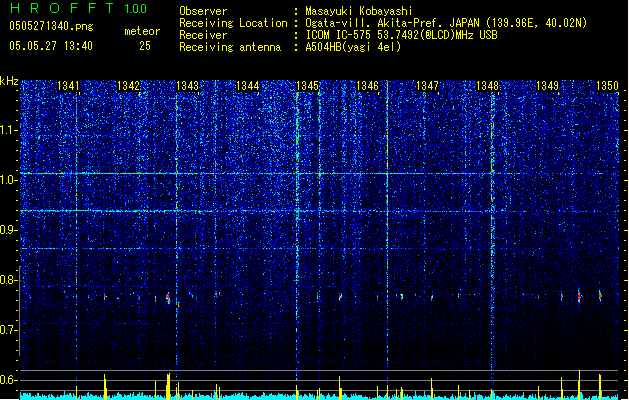Click the Ogata-vill. Akita-Pref. JAPAN location text

coord(446,23)
